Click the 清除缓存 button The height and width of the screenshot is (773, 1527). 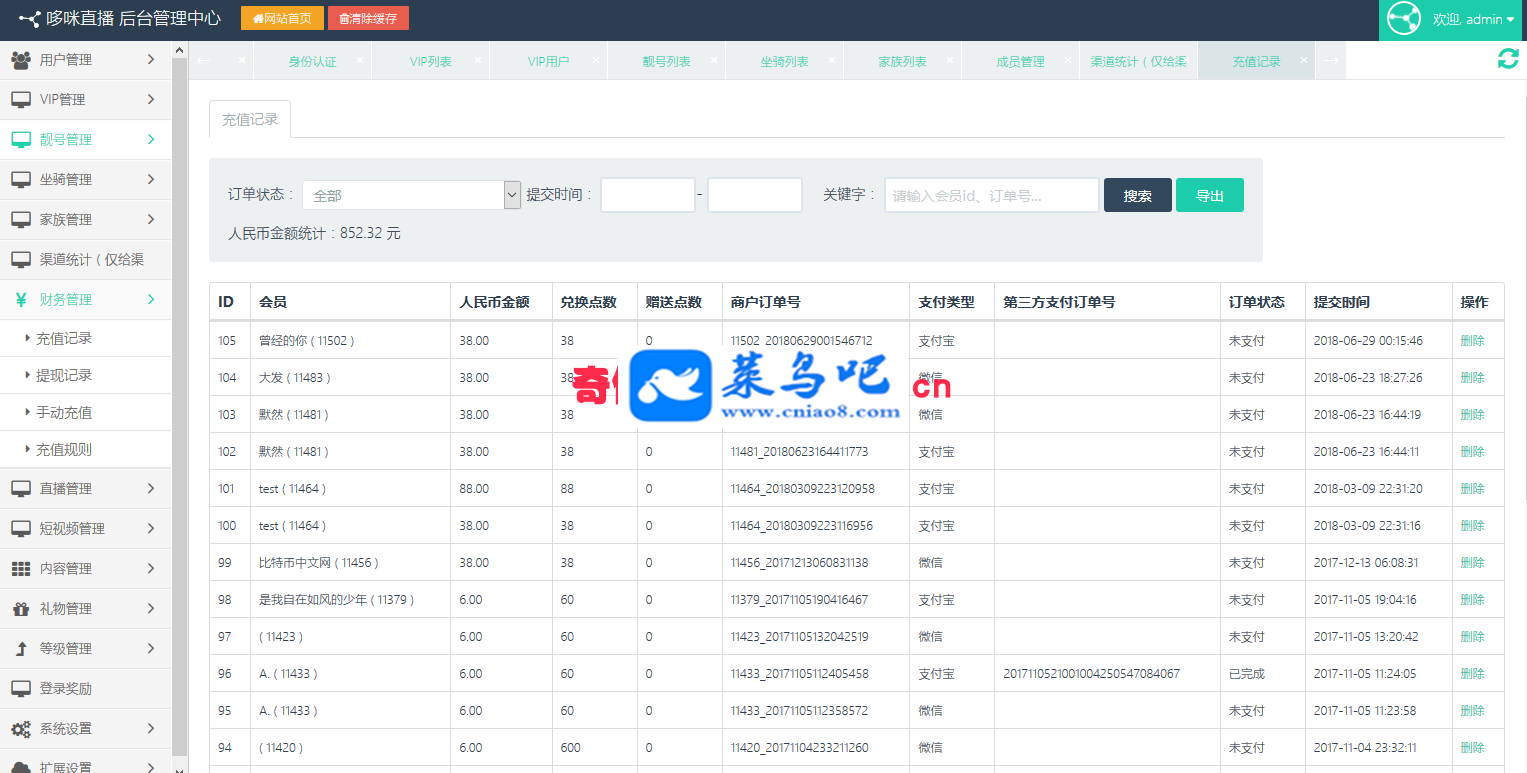pyautogui.click(x=368, y=18)
